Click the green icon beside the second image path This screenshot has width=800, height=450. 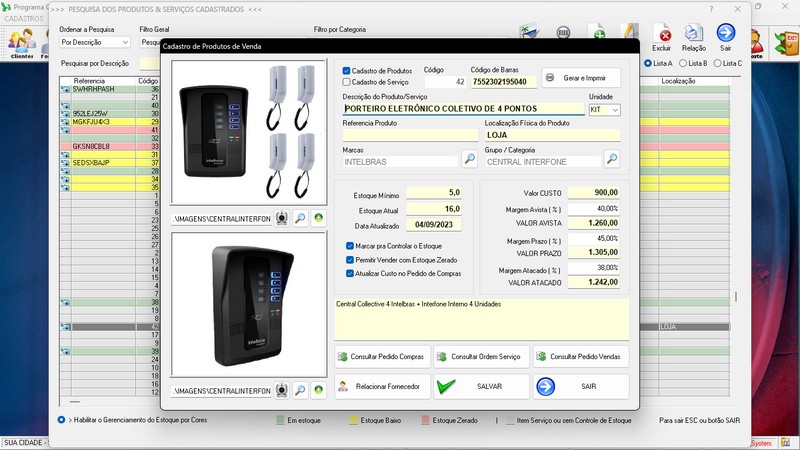tap(318, 389)
